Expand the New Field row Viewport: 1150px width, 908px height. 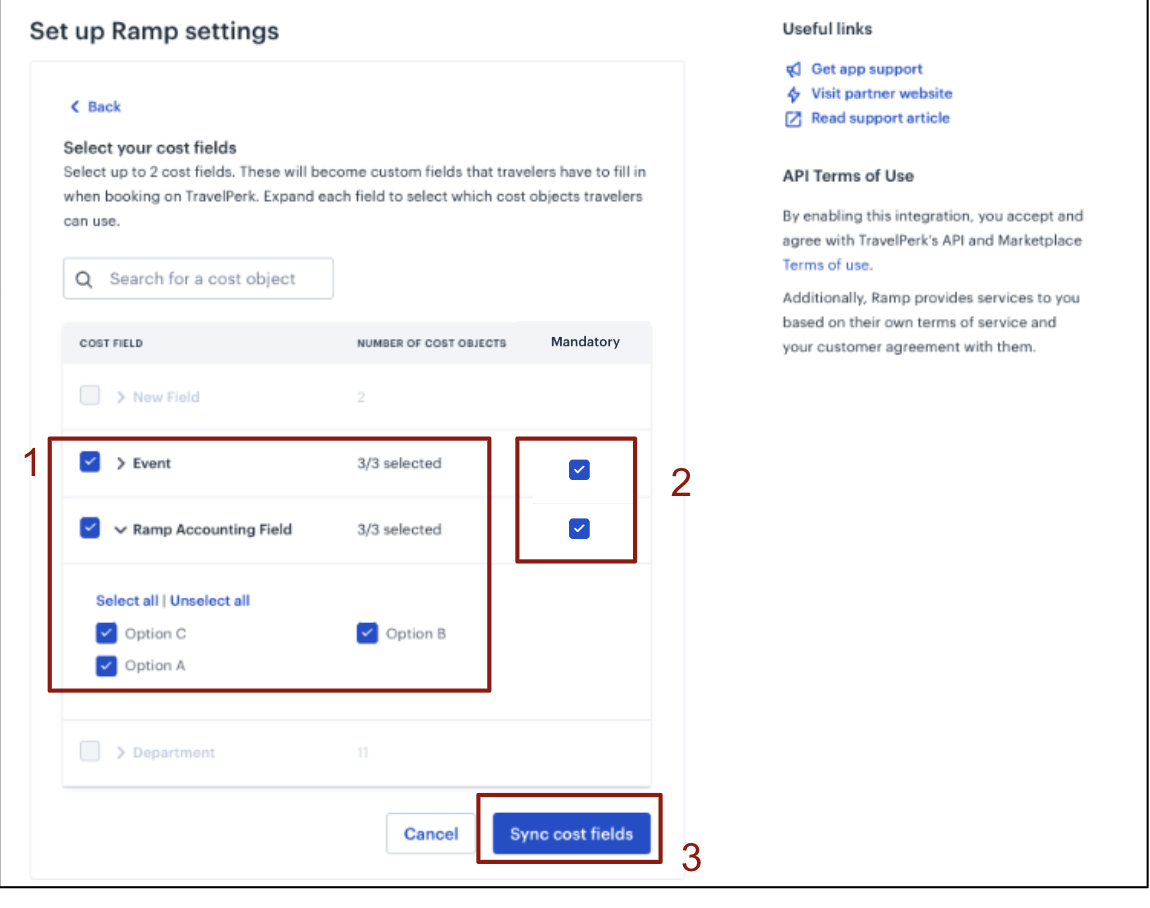pyautogui.click(x=120, y=398)
